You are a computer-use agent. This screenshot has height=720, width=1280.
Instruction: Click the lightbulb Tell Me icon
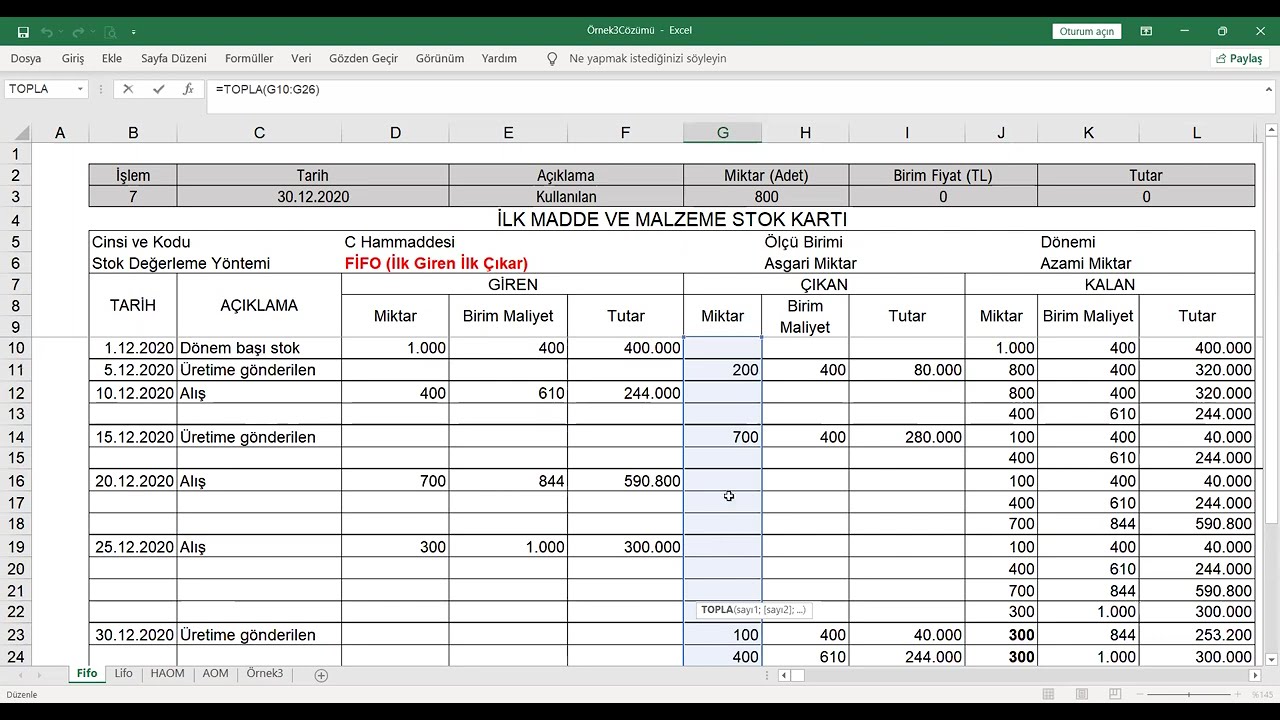click(552, 59)
